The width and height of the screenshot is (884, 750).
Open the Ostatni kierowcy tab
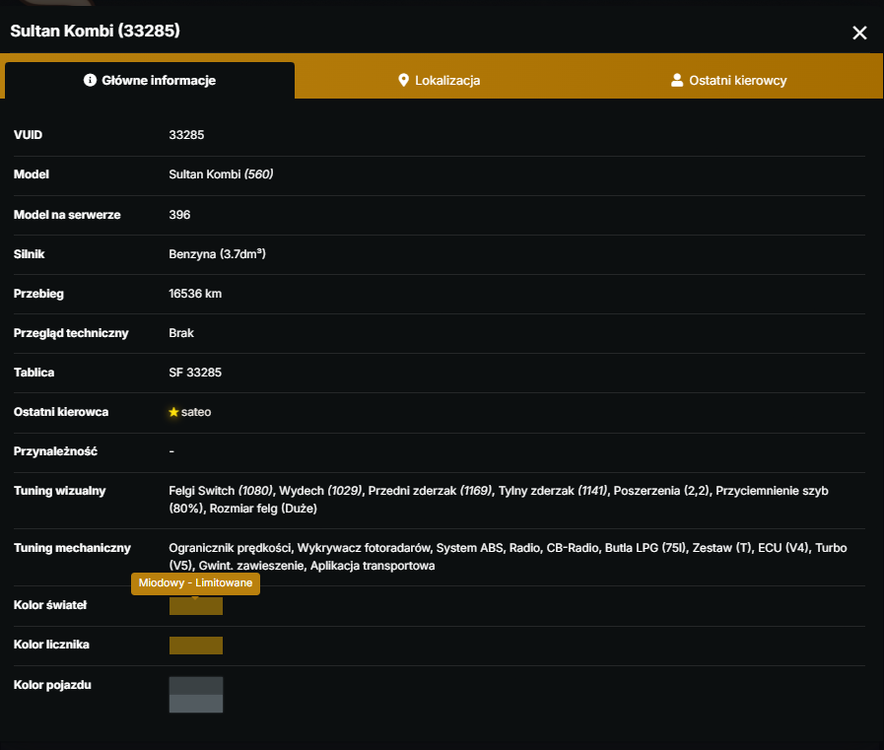point(728,80)
